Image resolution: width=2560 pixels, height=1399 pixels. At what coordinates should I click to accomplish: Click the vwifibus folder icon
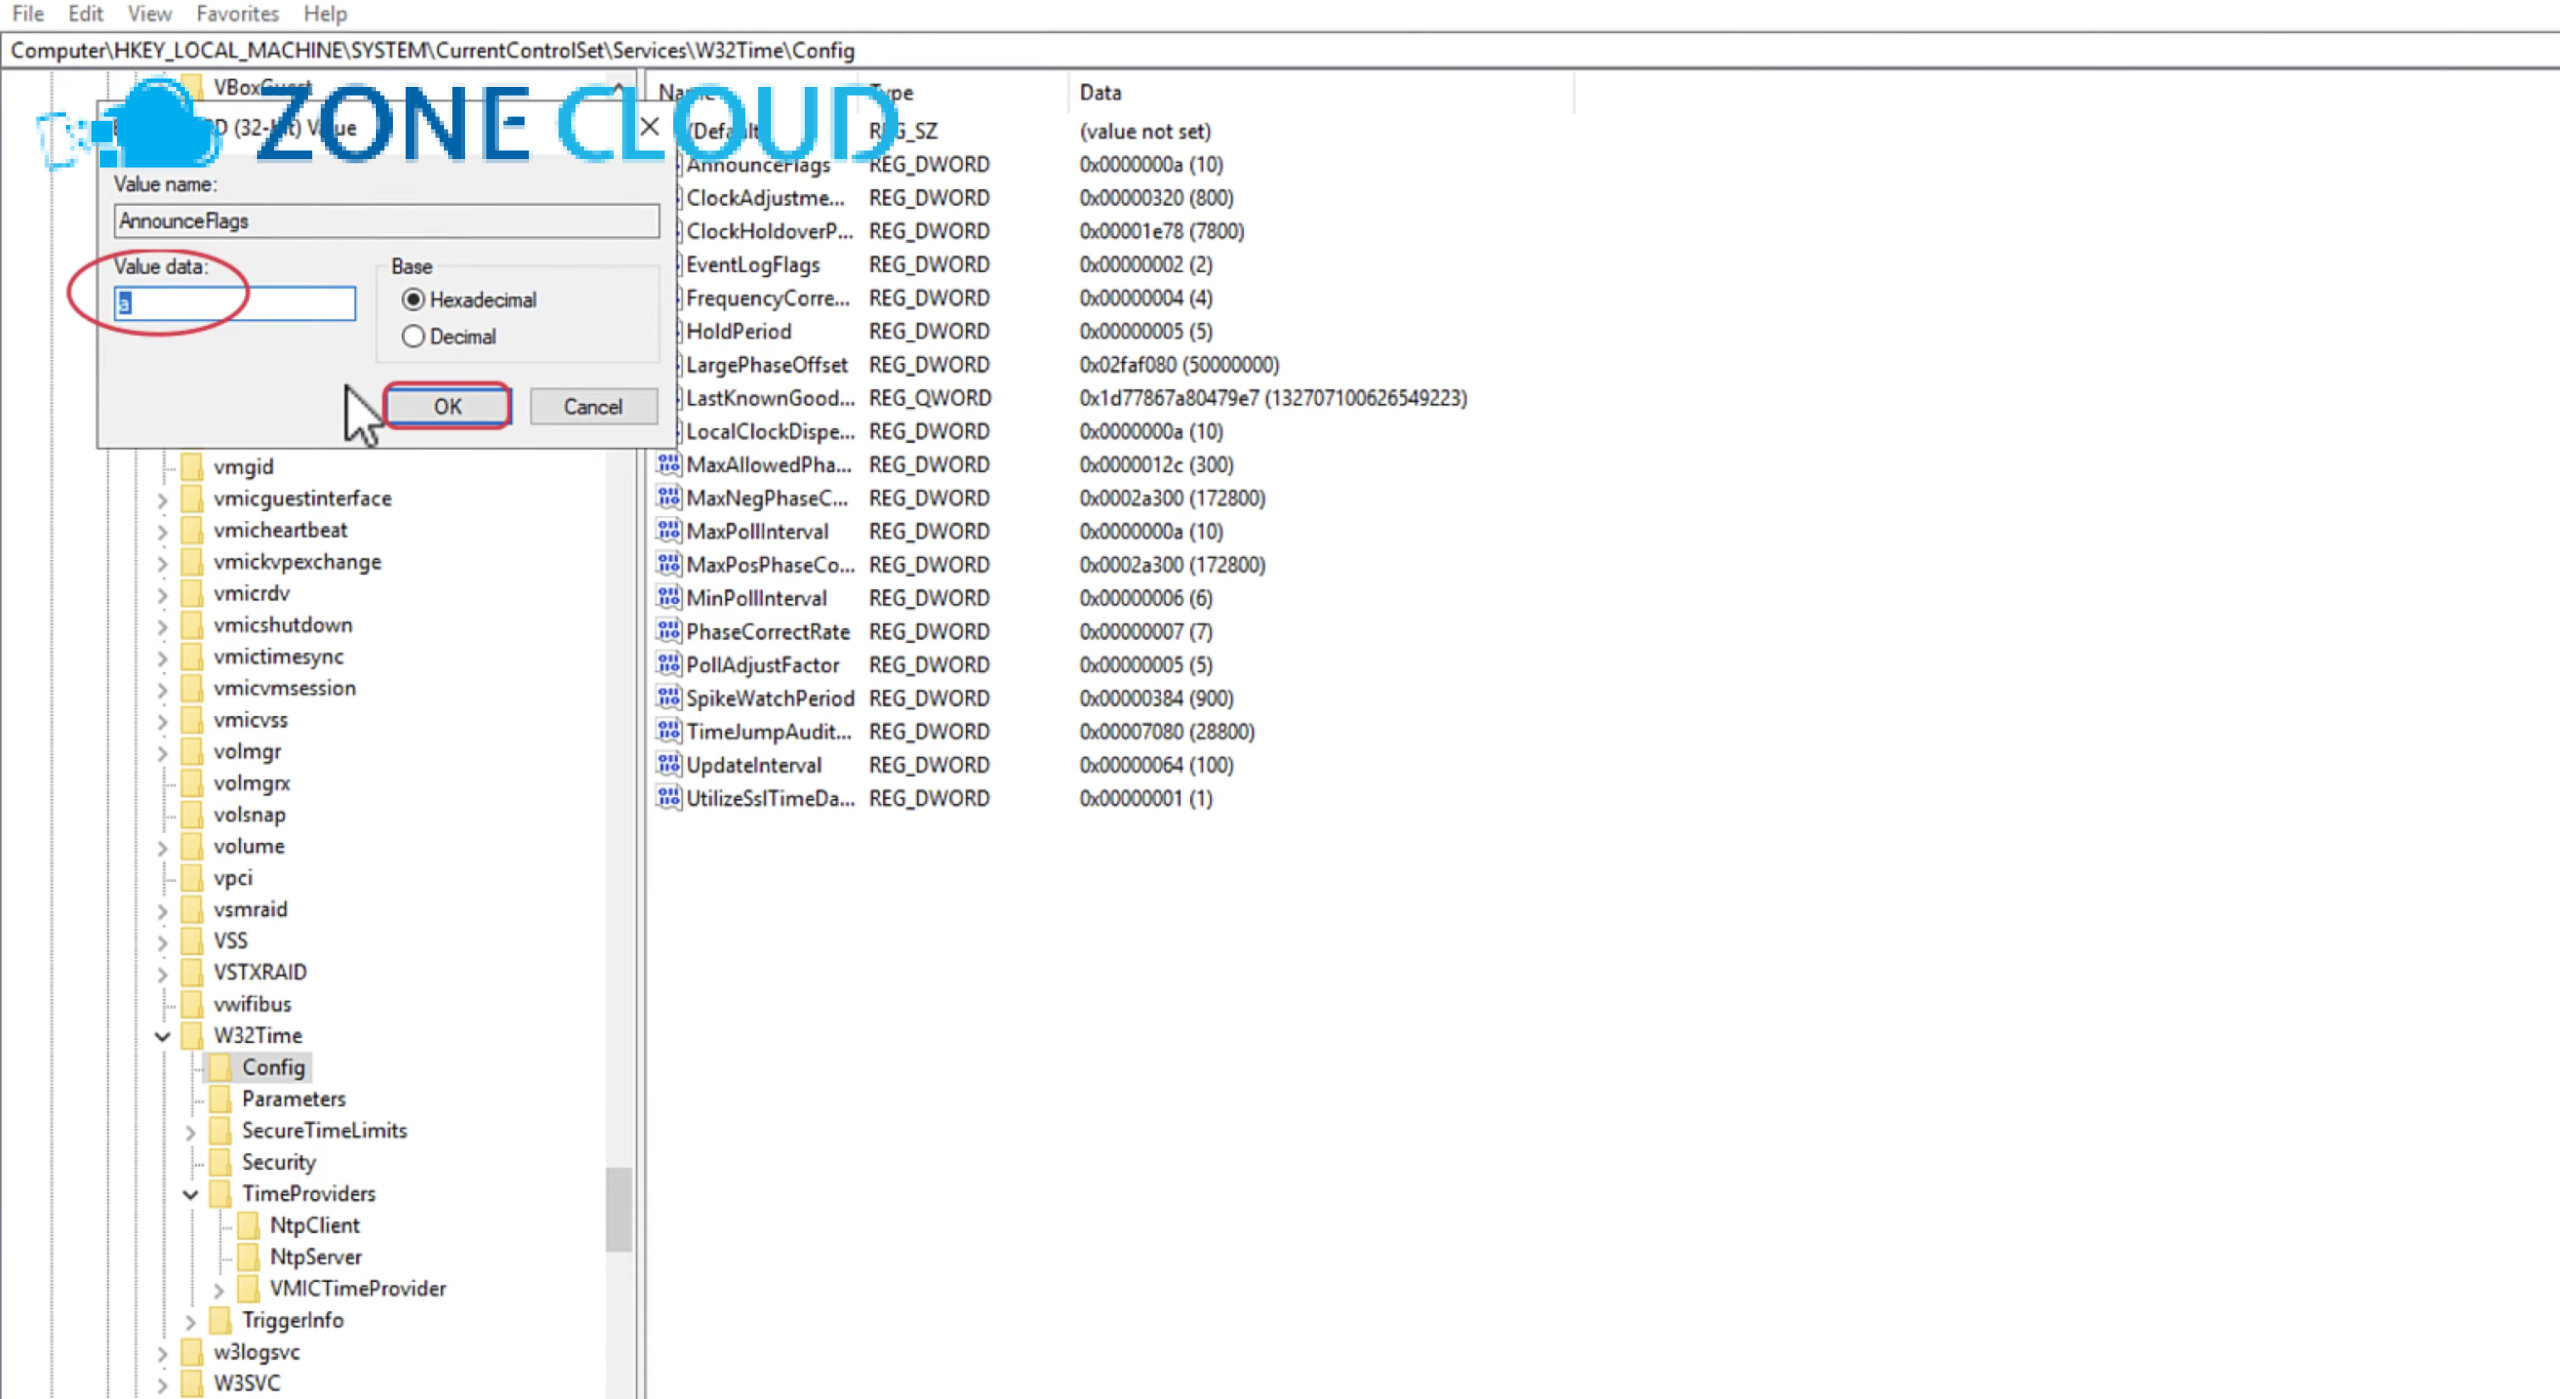pyautogui.click(x=192, y=1004)
